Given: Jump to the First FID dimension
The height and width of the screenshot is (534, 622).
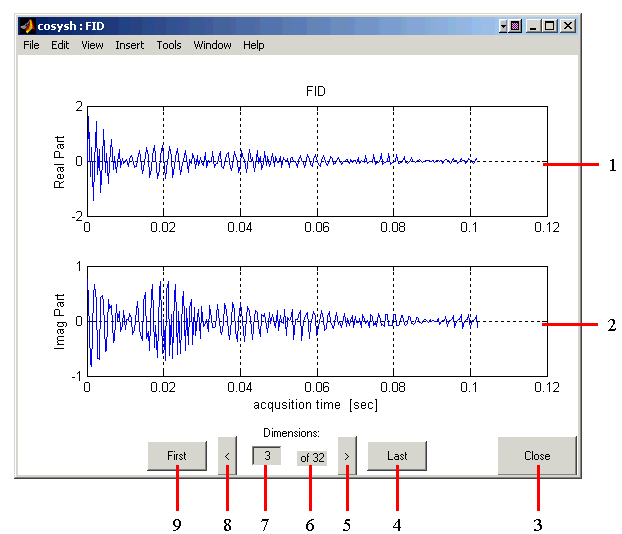Looking at the screenshot, I should coord(177,456).
